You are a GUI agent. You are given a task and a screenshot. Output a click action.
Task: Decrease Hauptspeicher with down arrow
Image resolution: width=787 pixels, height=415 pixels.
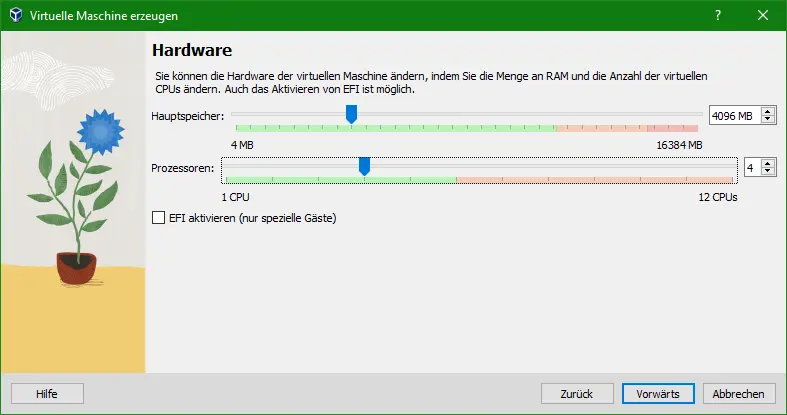pos(767,119)
